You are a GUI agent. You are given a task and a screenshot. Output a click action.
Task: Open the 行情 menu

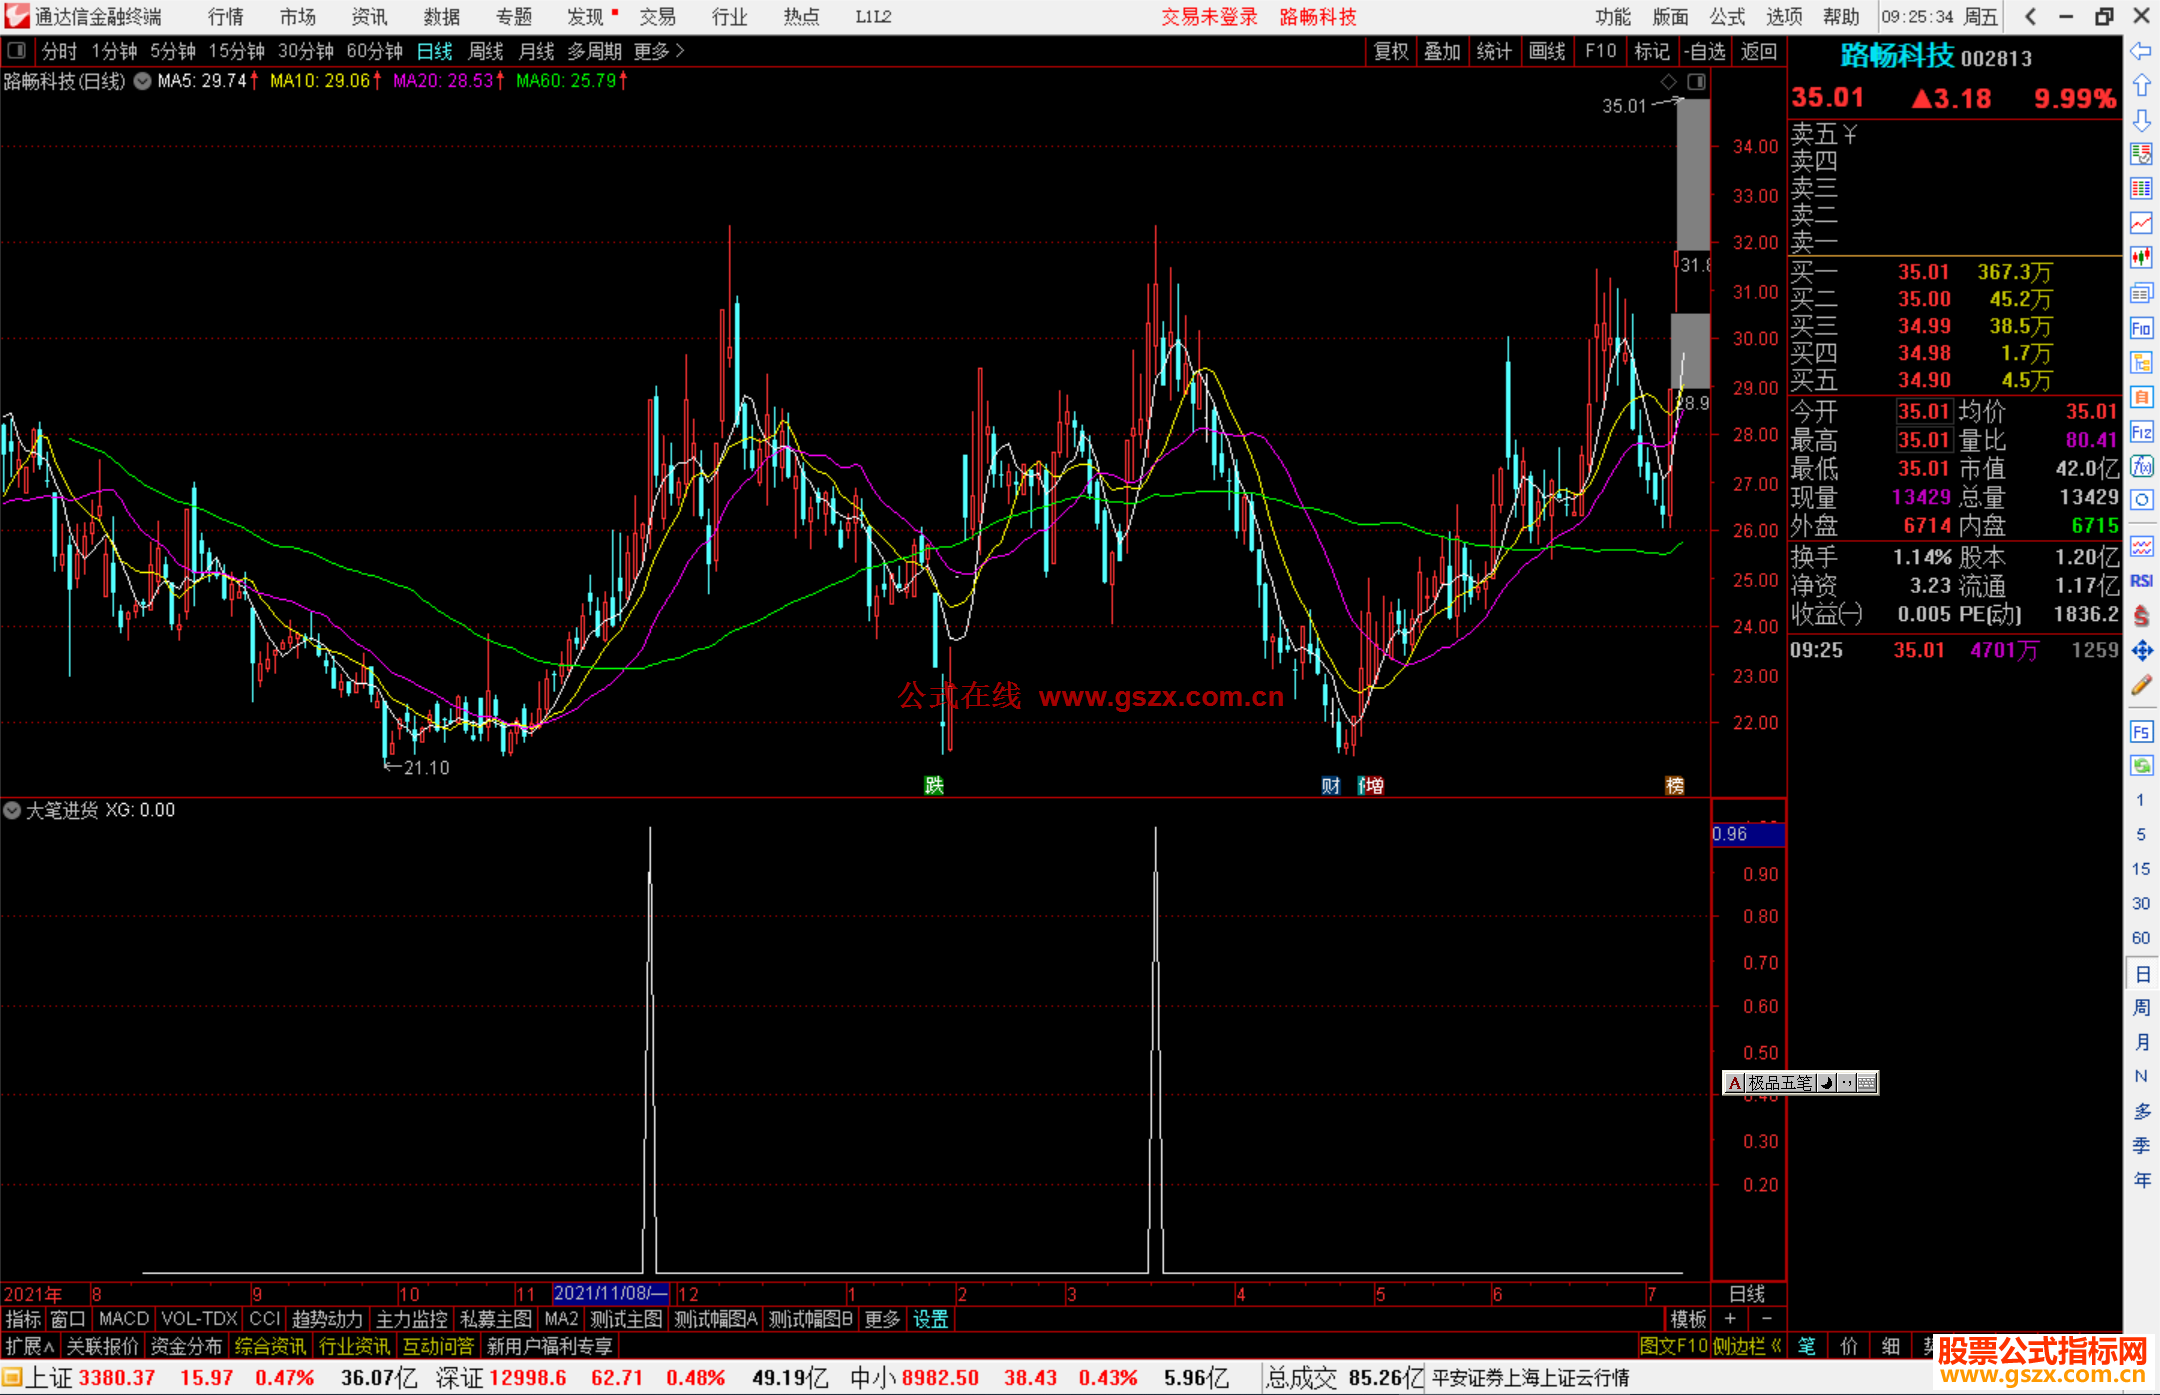click(226, 17)
